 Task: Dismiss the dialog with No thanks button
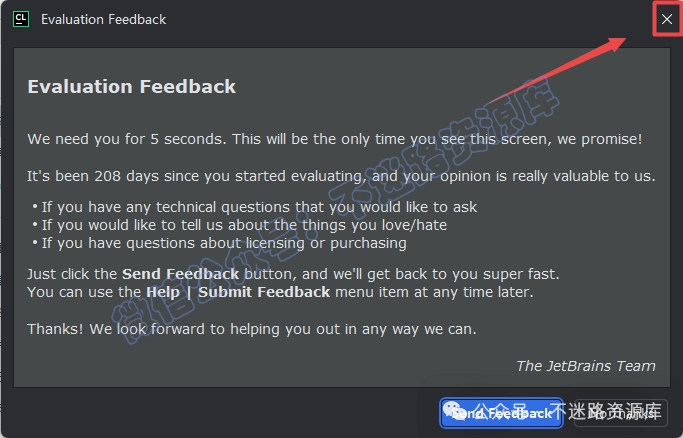[621, 412]
